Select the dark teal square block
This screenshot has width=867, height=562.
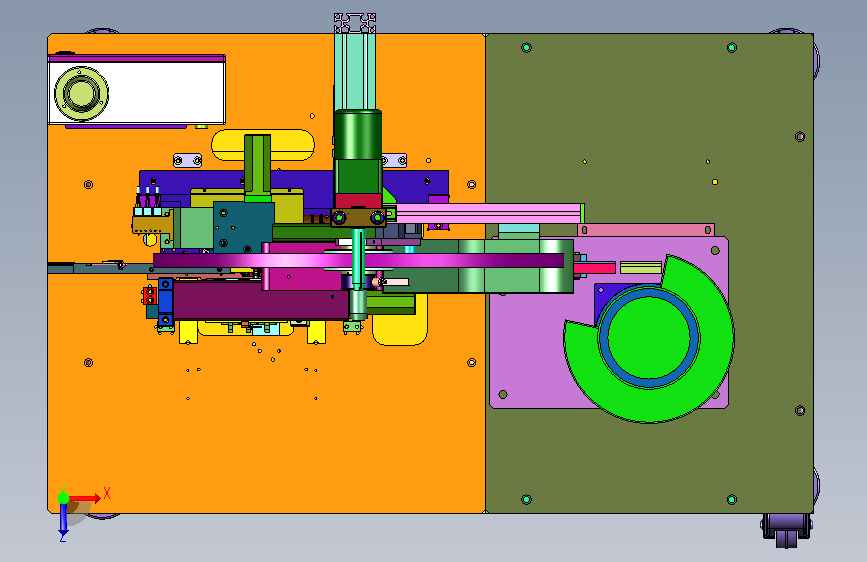243,227
